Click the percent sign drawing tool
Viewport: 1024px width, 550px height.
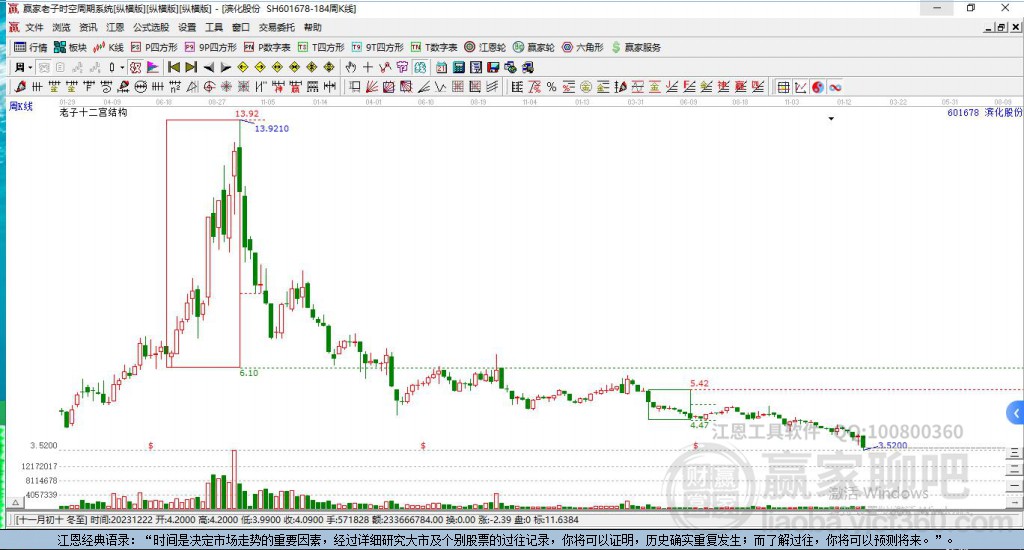click(x=551, y=87)
